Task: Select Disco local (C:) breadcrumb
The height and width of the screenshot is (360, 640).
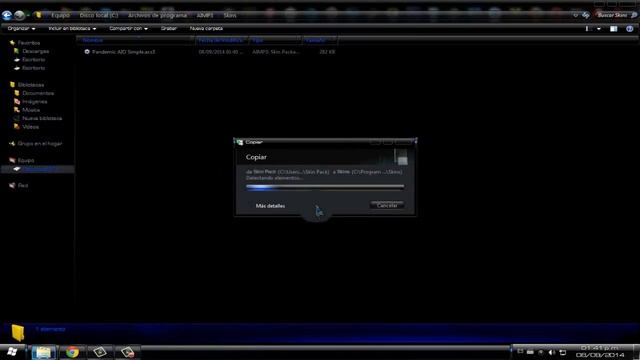Action: coord(99,15)
